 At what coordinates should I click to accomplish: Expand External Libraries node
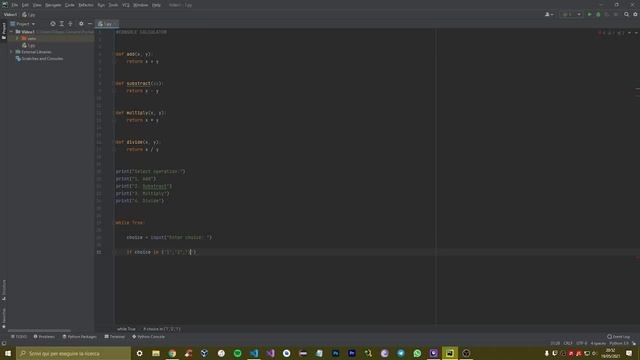point(11,52)
